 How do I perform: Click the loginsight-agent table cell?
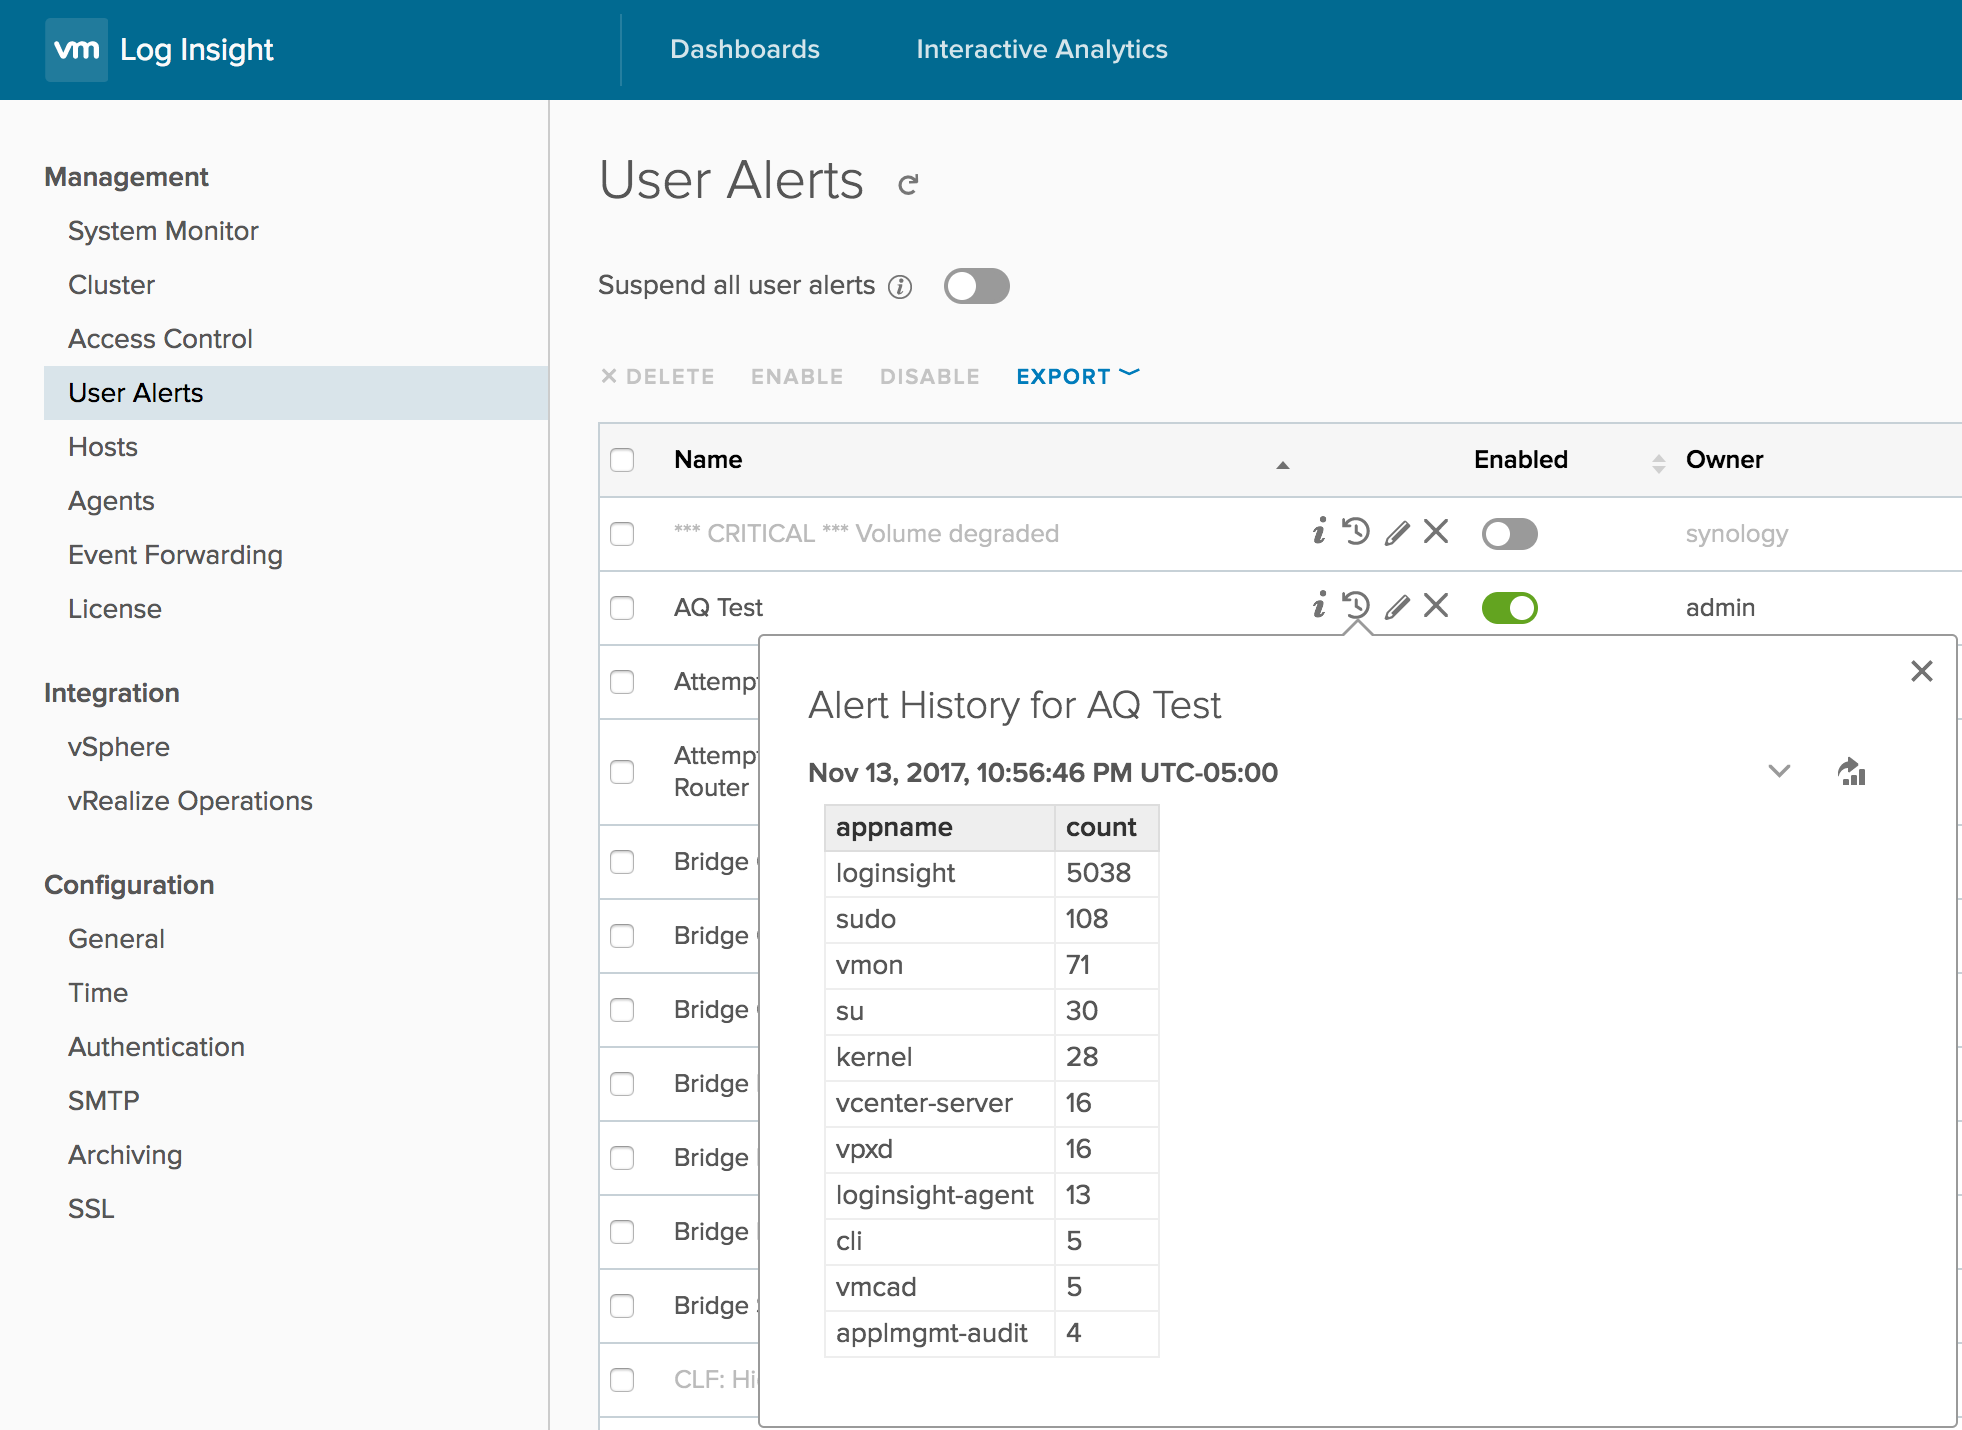[939, 1196]
